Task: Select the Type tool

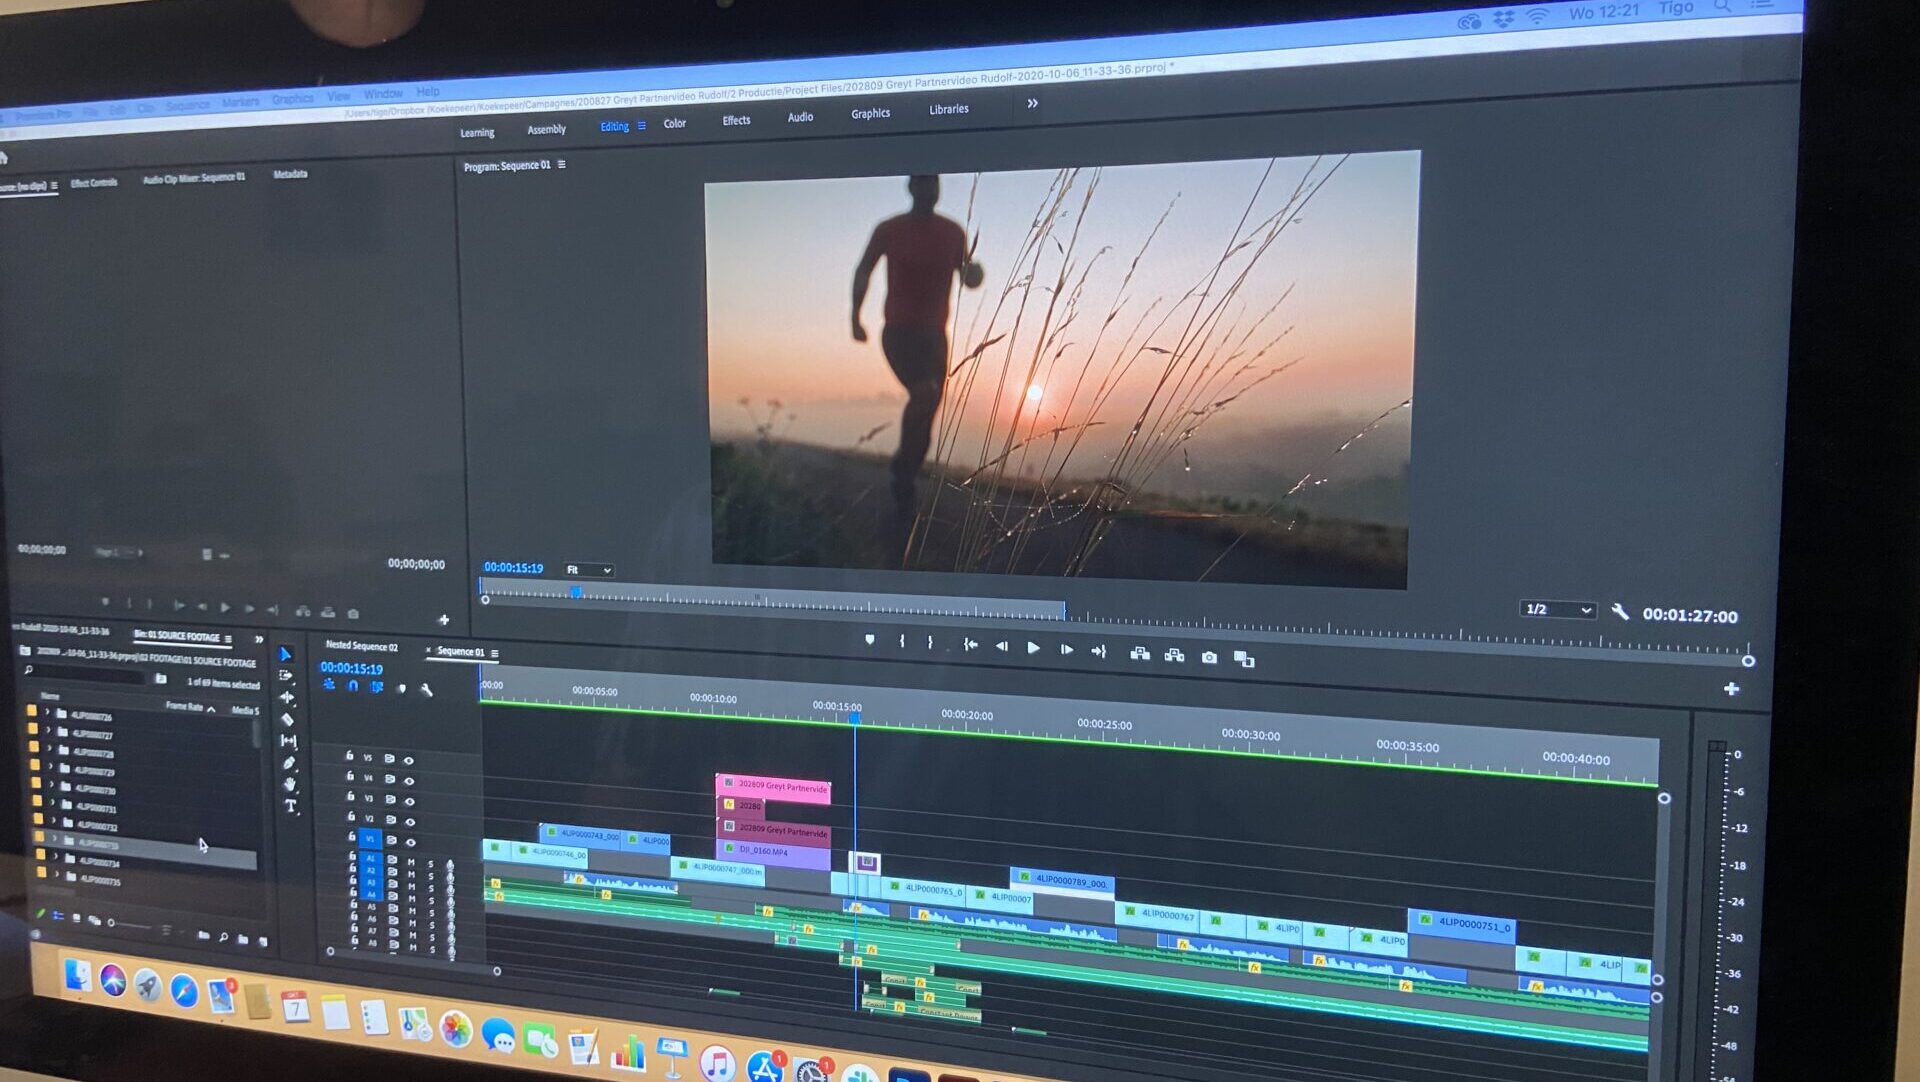Action: coord(291,806)
